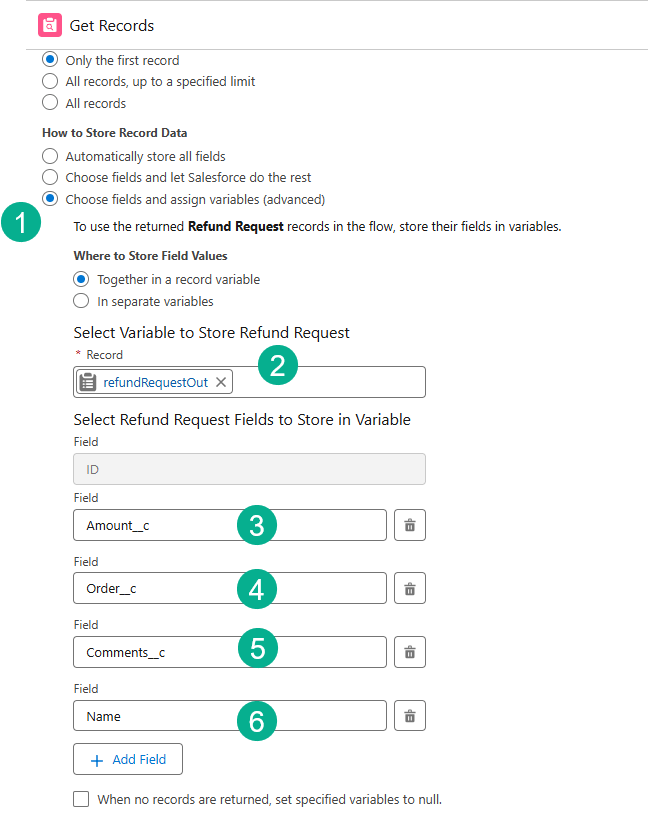The height and width of the screenshot is (813, 648).
Task: Remove refundRequestOut from Record field
Action: (221, 382)
